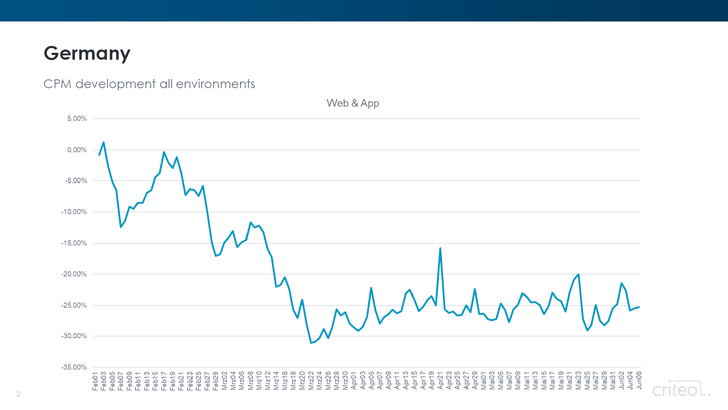Click the -20,00% y-axis label
Image resolution: width=728 pixels, height=410 pixels.
[74, 274]
